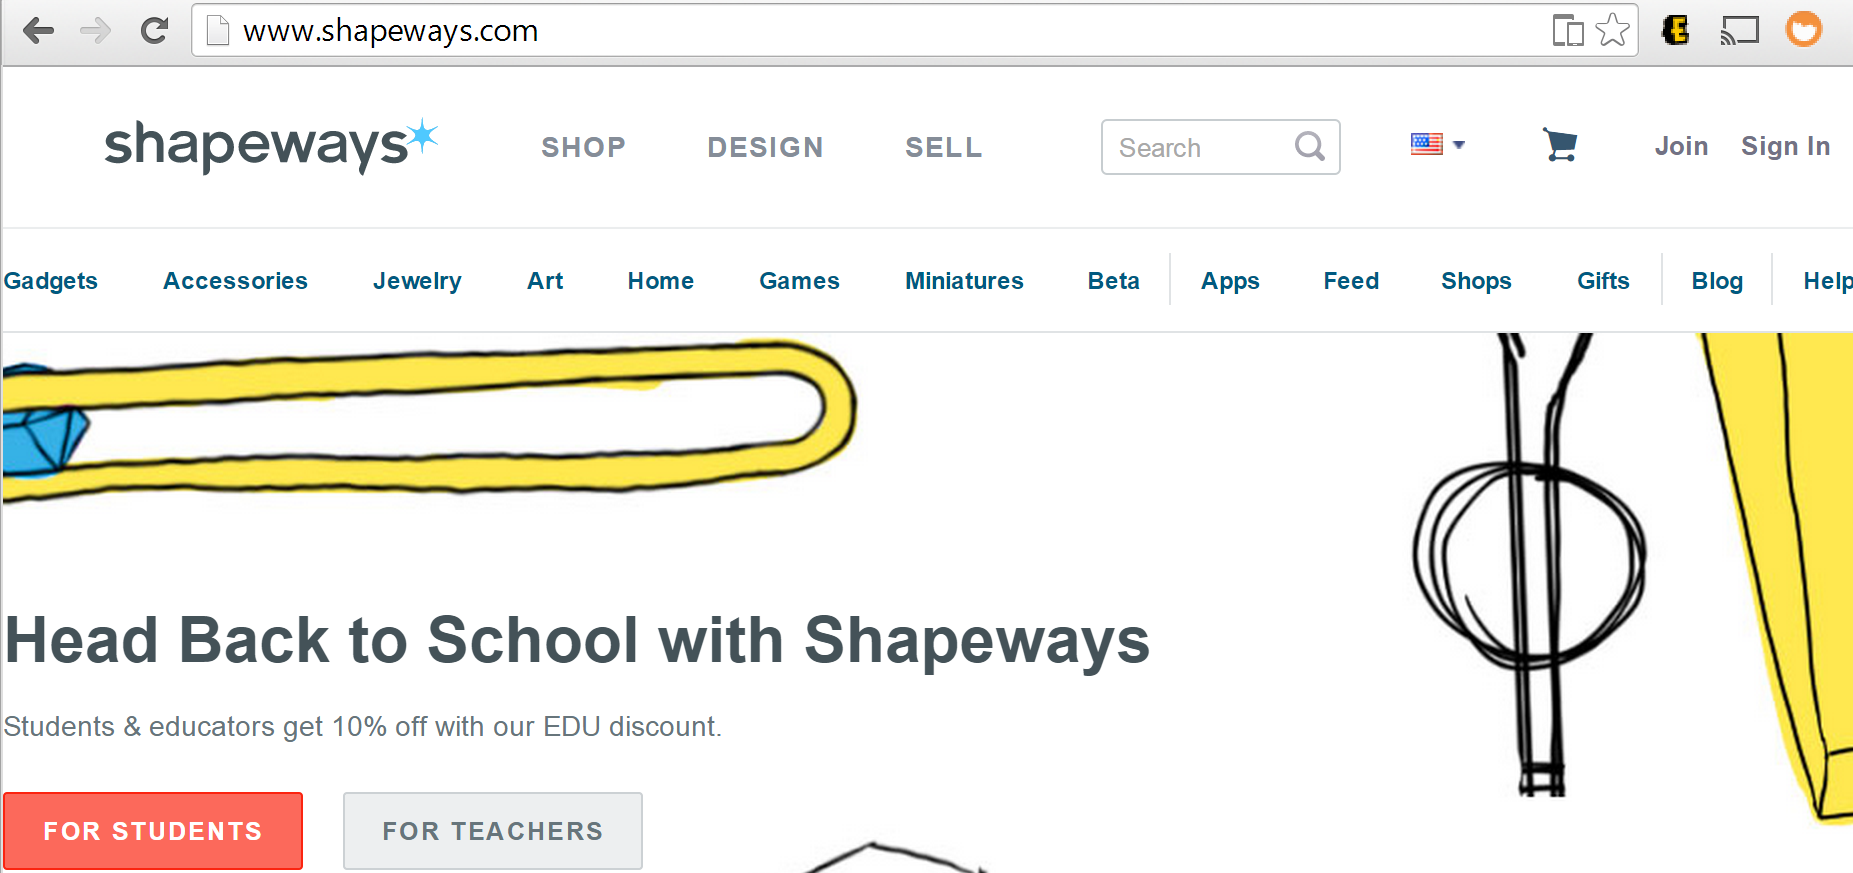This screenshot has height=873, width=1853.
Task: Click the Sign In link
Action: (x=1786, y=147)
